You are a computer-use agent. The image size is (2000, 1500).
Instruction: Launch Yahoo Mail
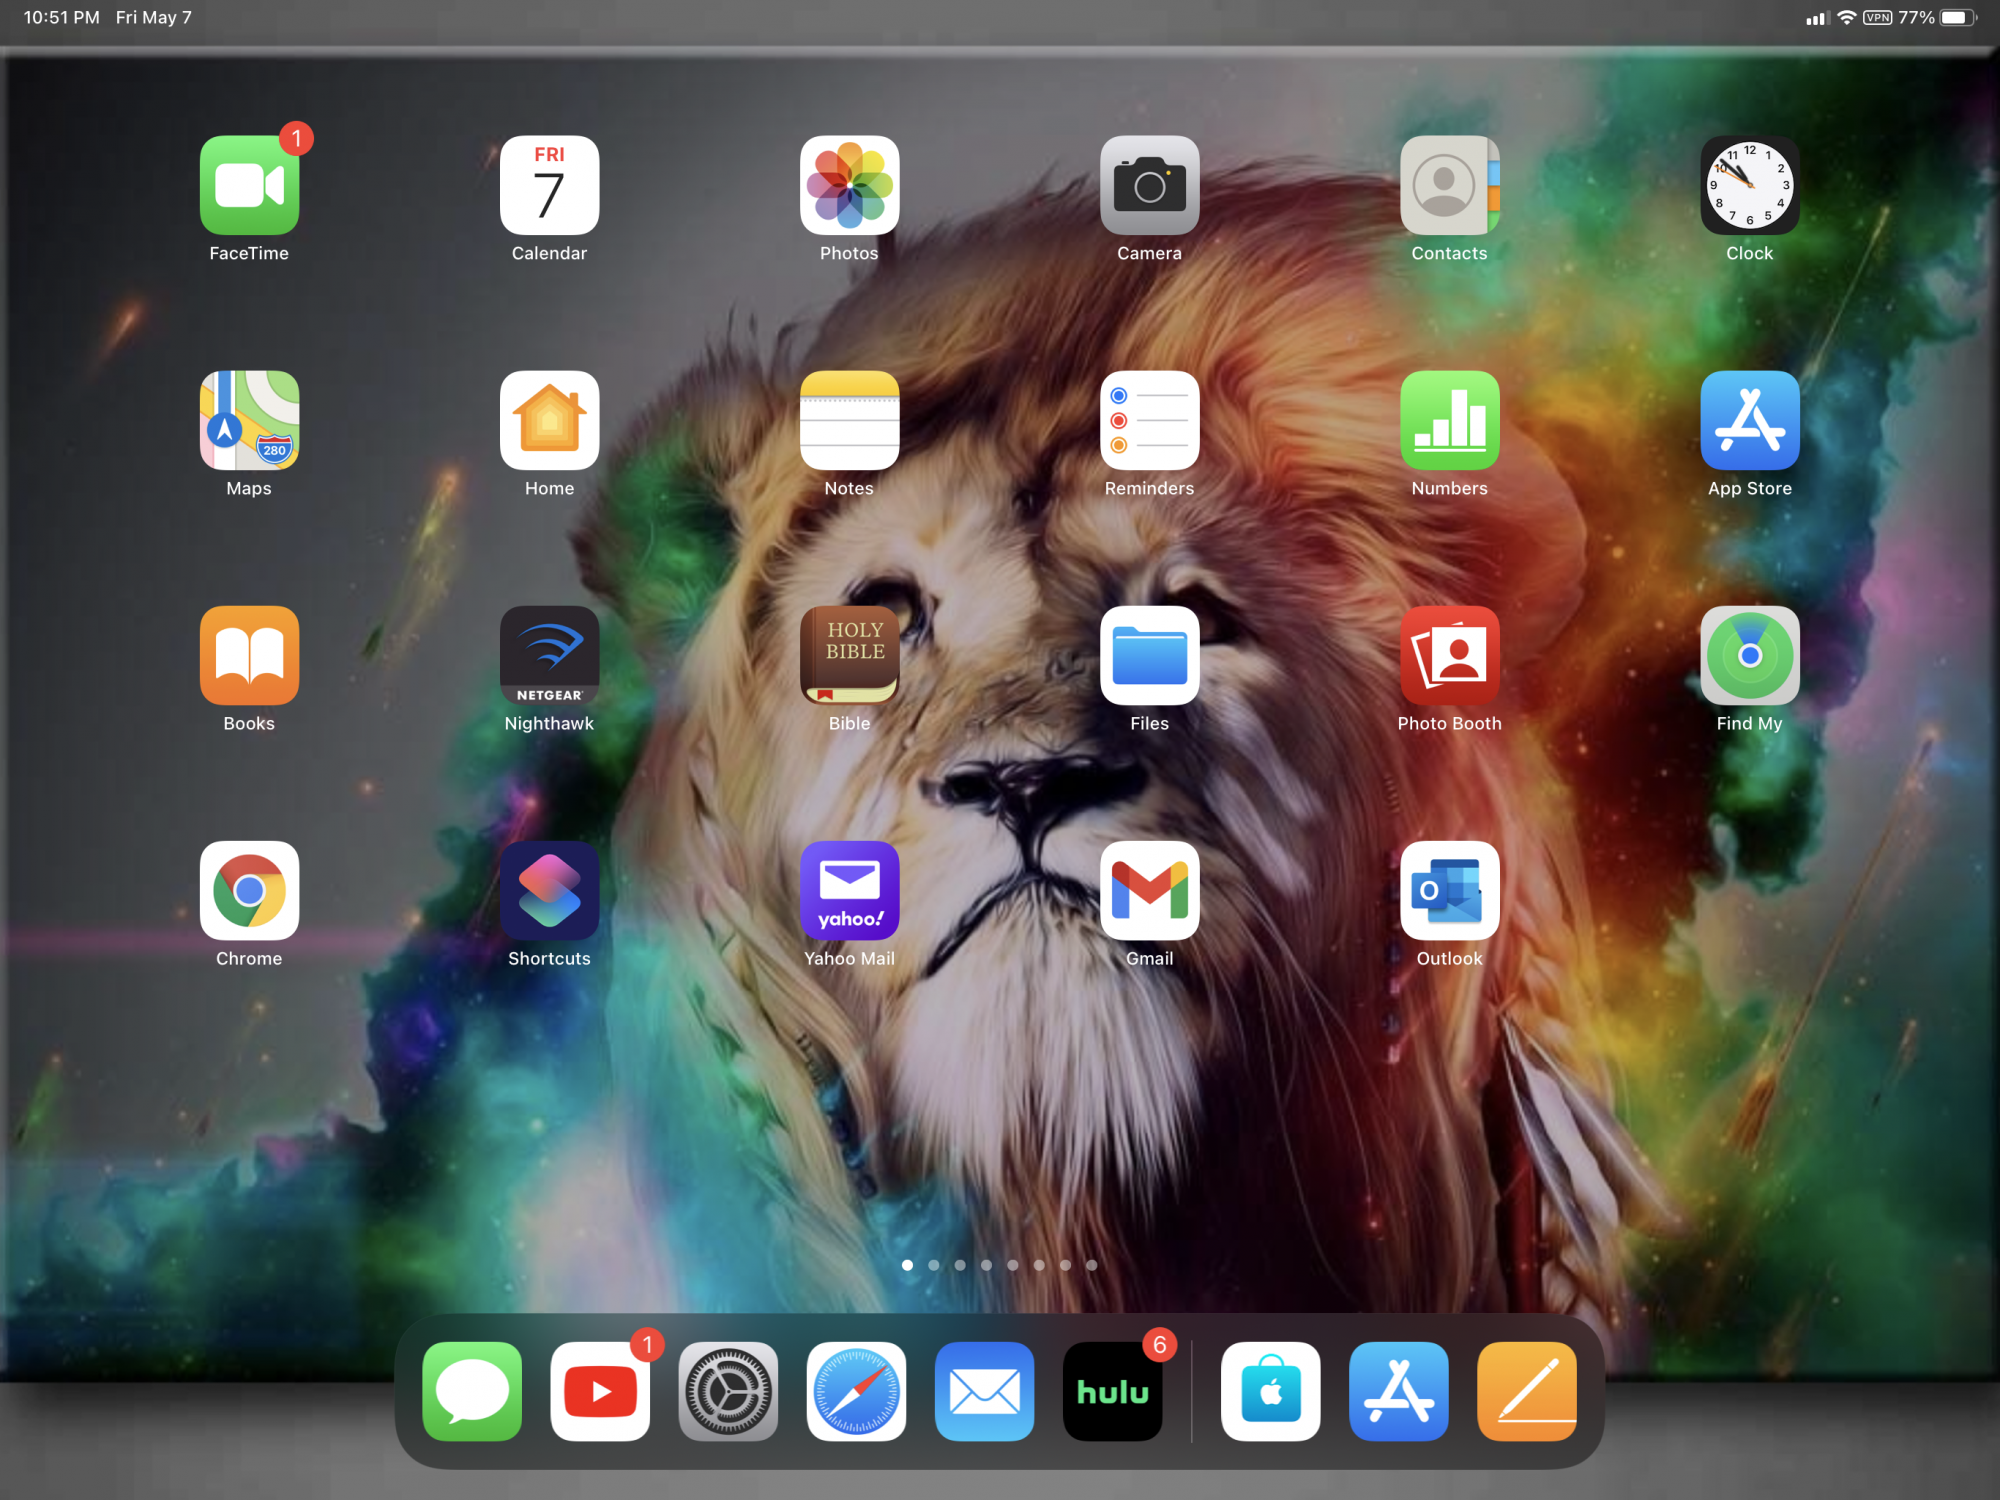[x=849, y=891]
